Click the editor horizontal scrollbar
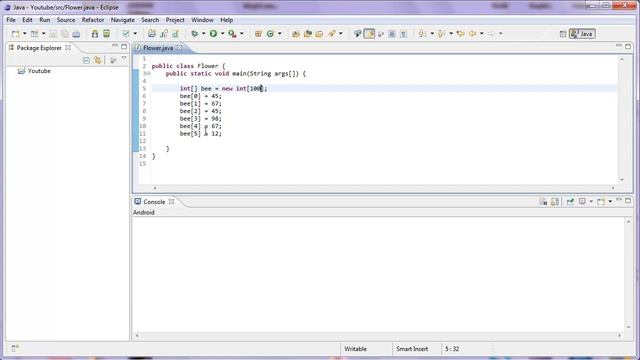This screenshot has height=360, width=640. pyautogui.click(x=384, y=188)
